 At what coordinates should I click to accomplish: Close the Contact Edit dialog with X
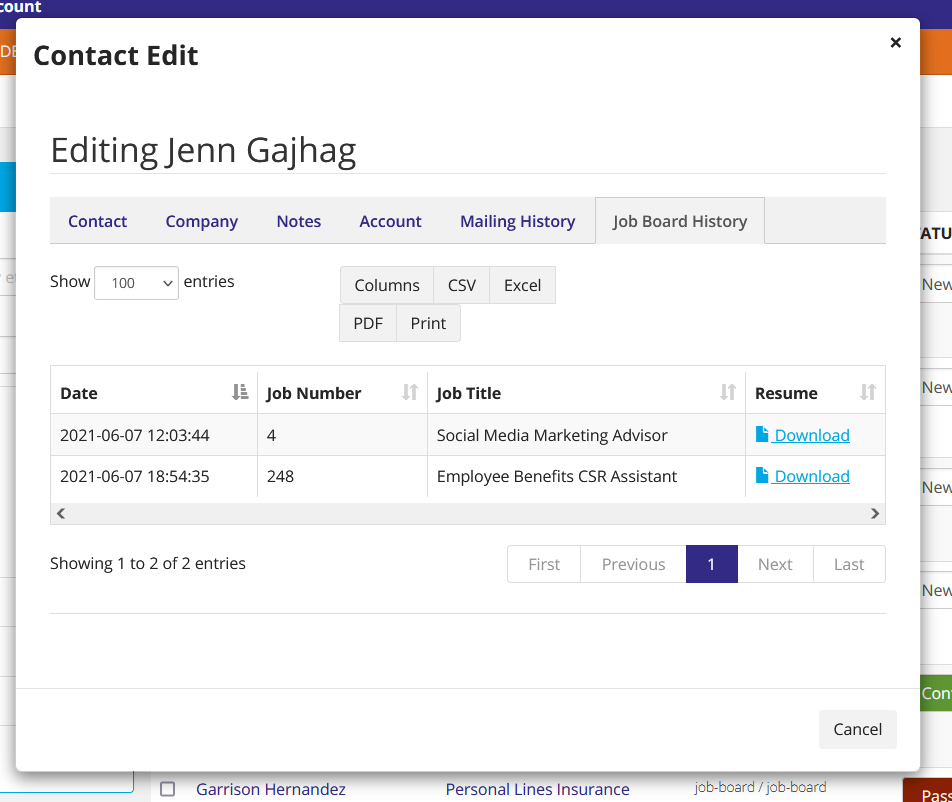[x=896, y=42]
